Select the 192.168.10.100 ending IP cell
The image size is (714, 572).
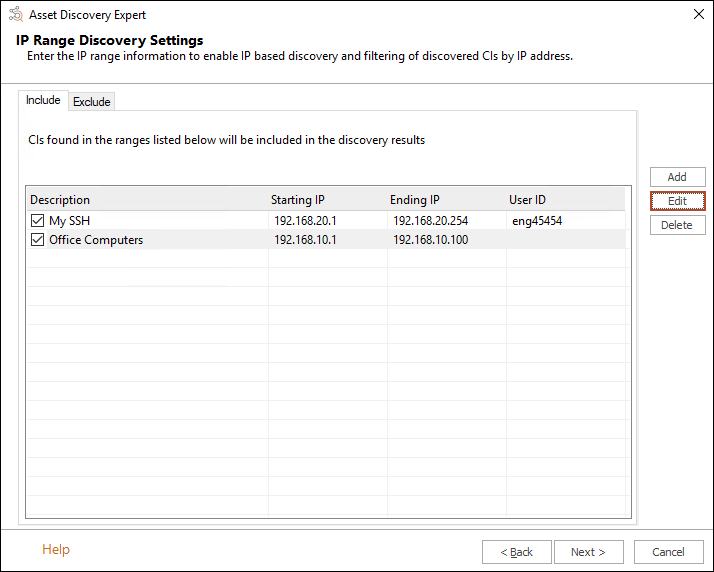(430, 240)
